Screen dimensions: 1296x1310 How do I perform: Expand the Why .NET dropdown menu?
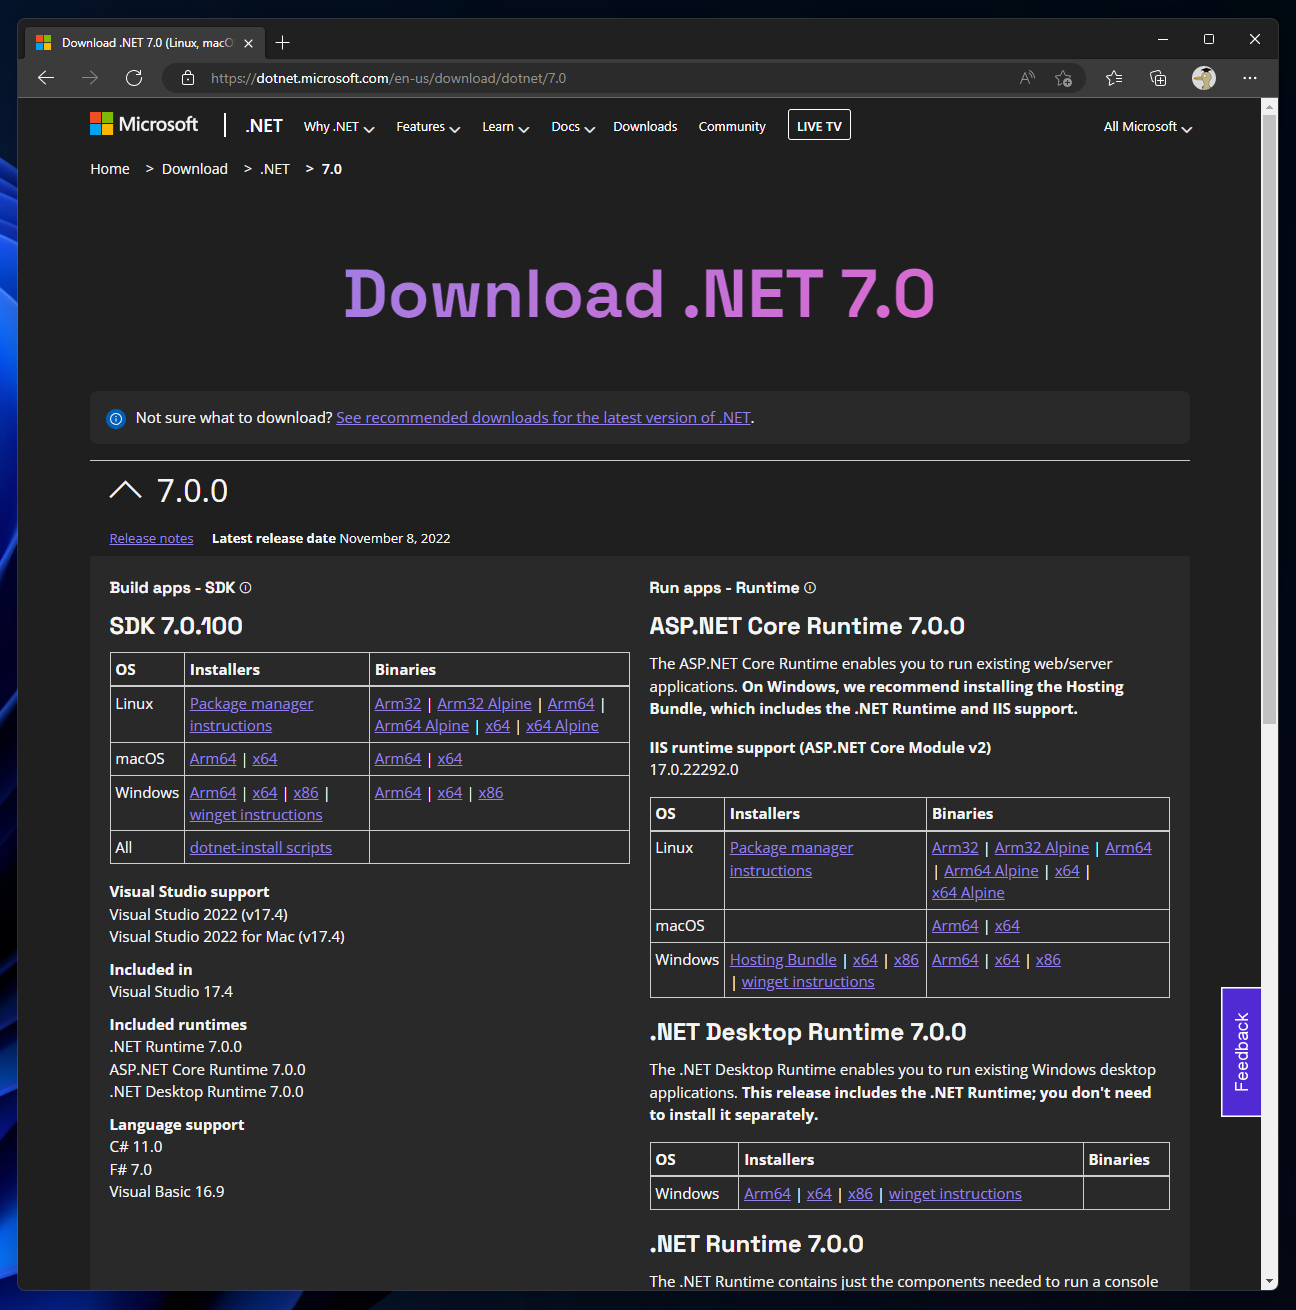tap(339, 127)
